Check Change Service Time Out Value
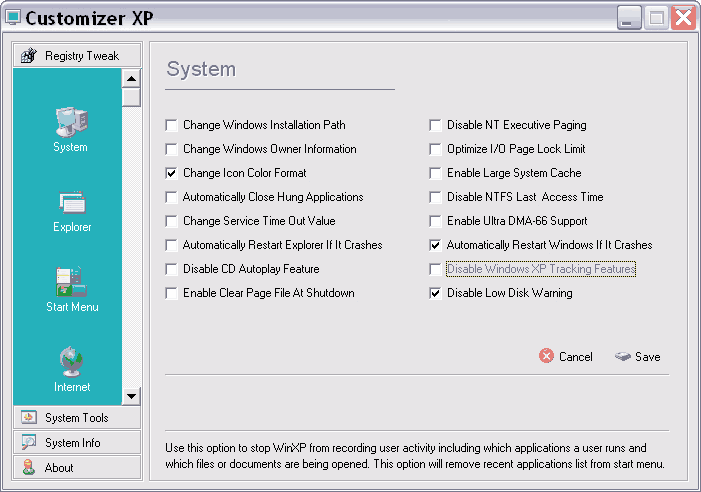 click(x=171, y=221)
